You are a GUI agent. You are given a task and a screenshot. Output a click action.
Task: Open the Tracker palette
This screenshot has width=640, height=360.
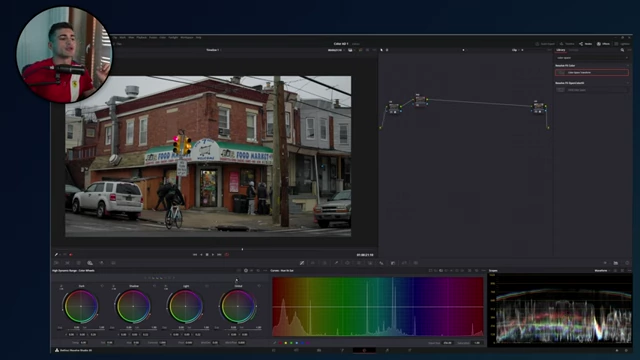pos(359,263)
